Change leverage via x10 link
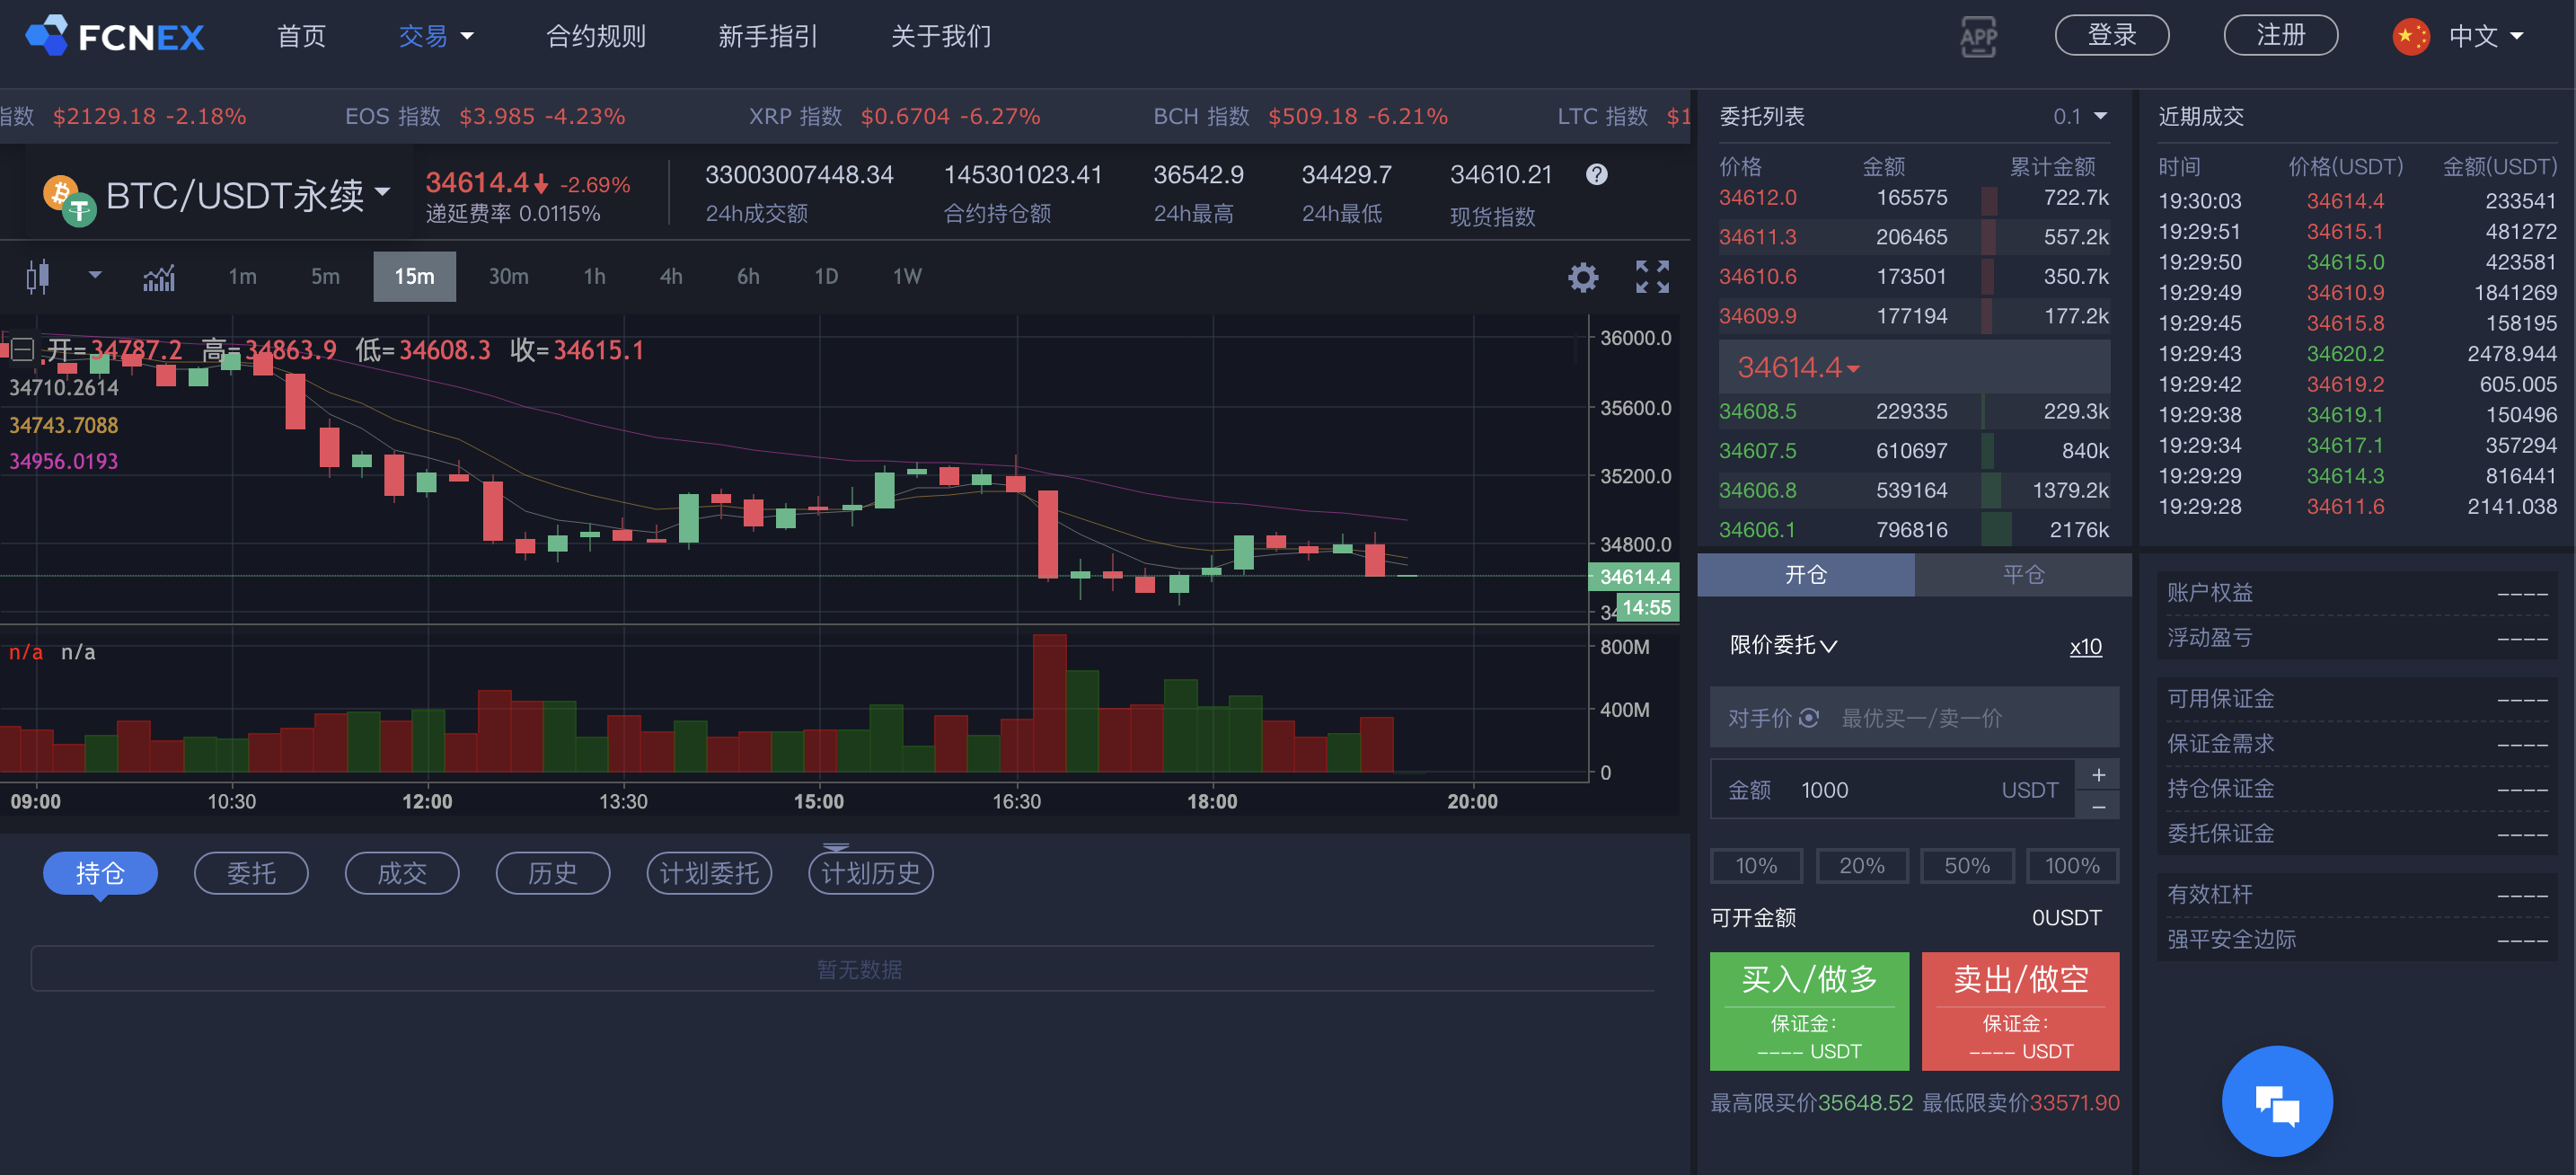Screen dimensions: 2576x1175 pyautogui.click(x=2085, y=646)
